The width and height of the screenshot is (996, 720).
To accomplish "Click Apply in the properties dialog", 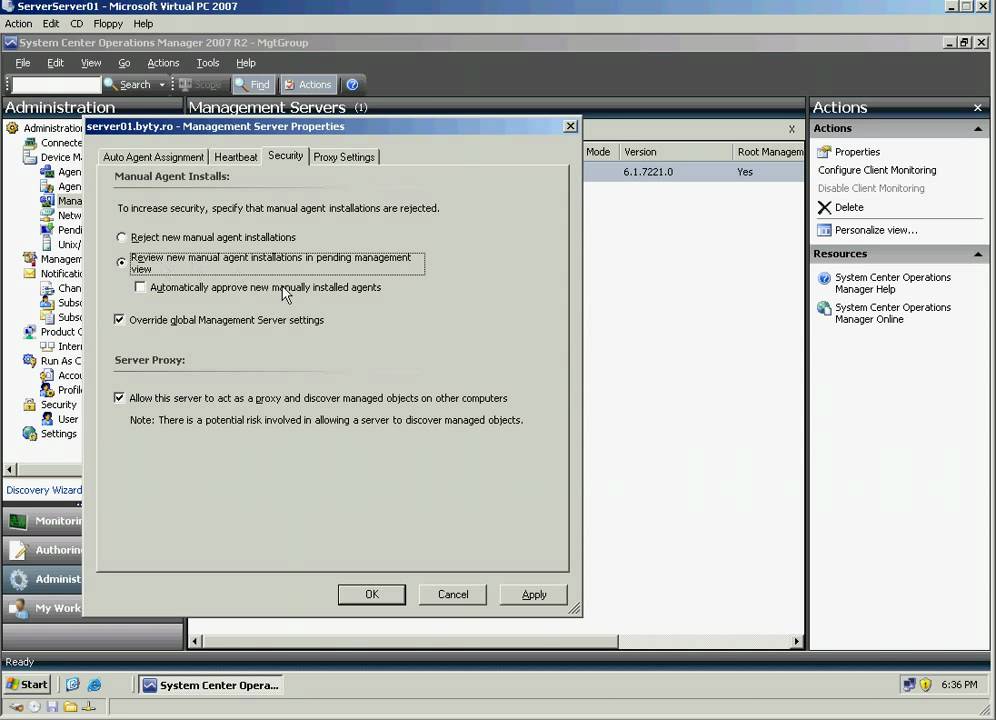I will click(x=534, y=594).
